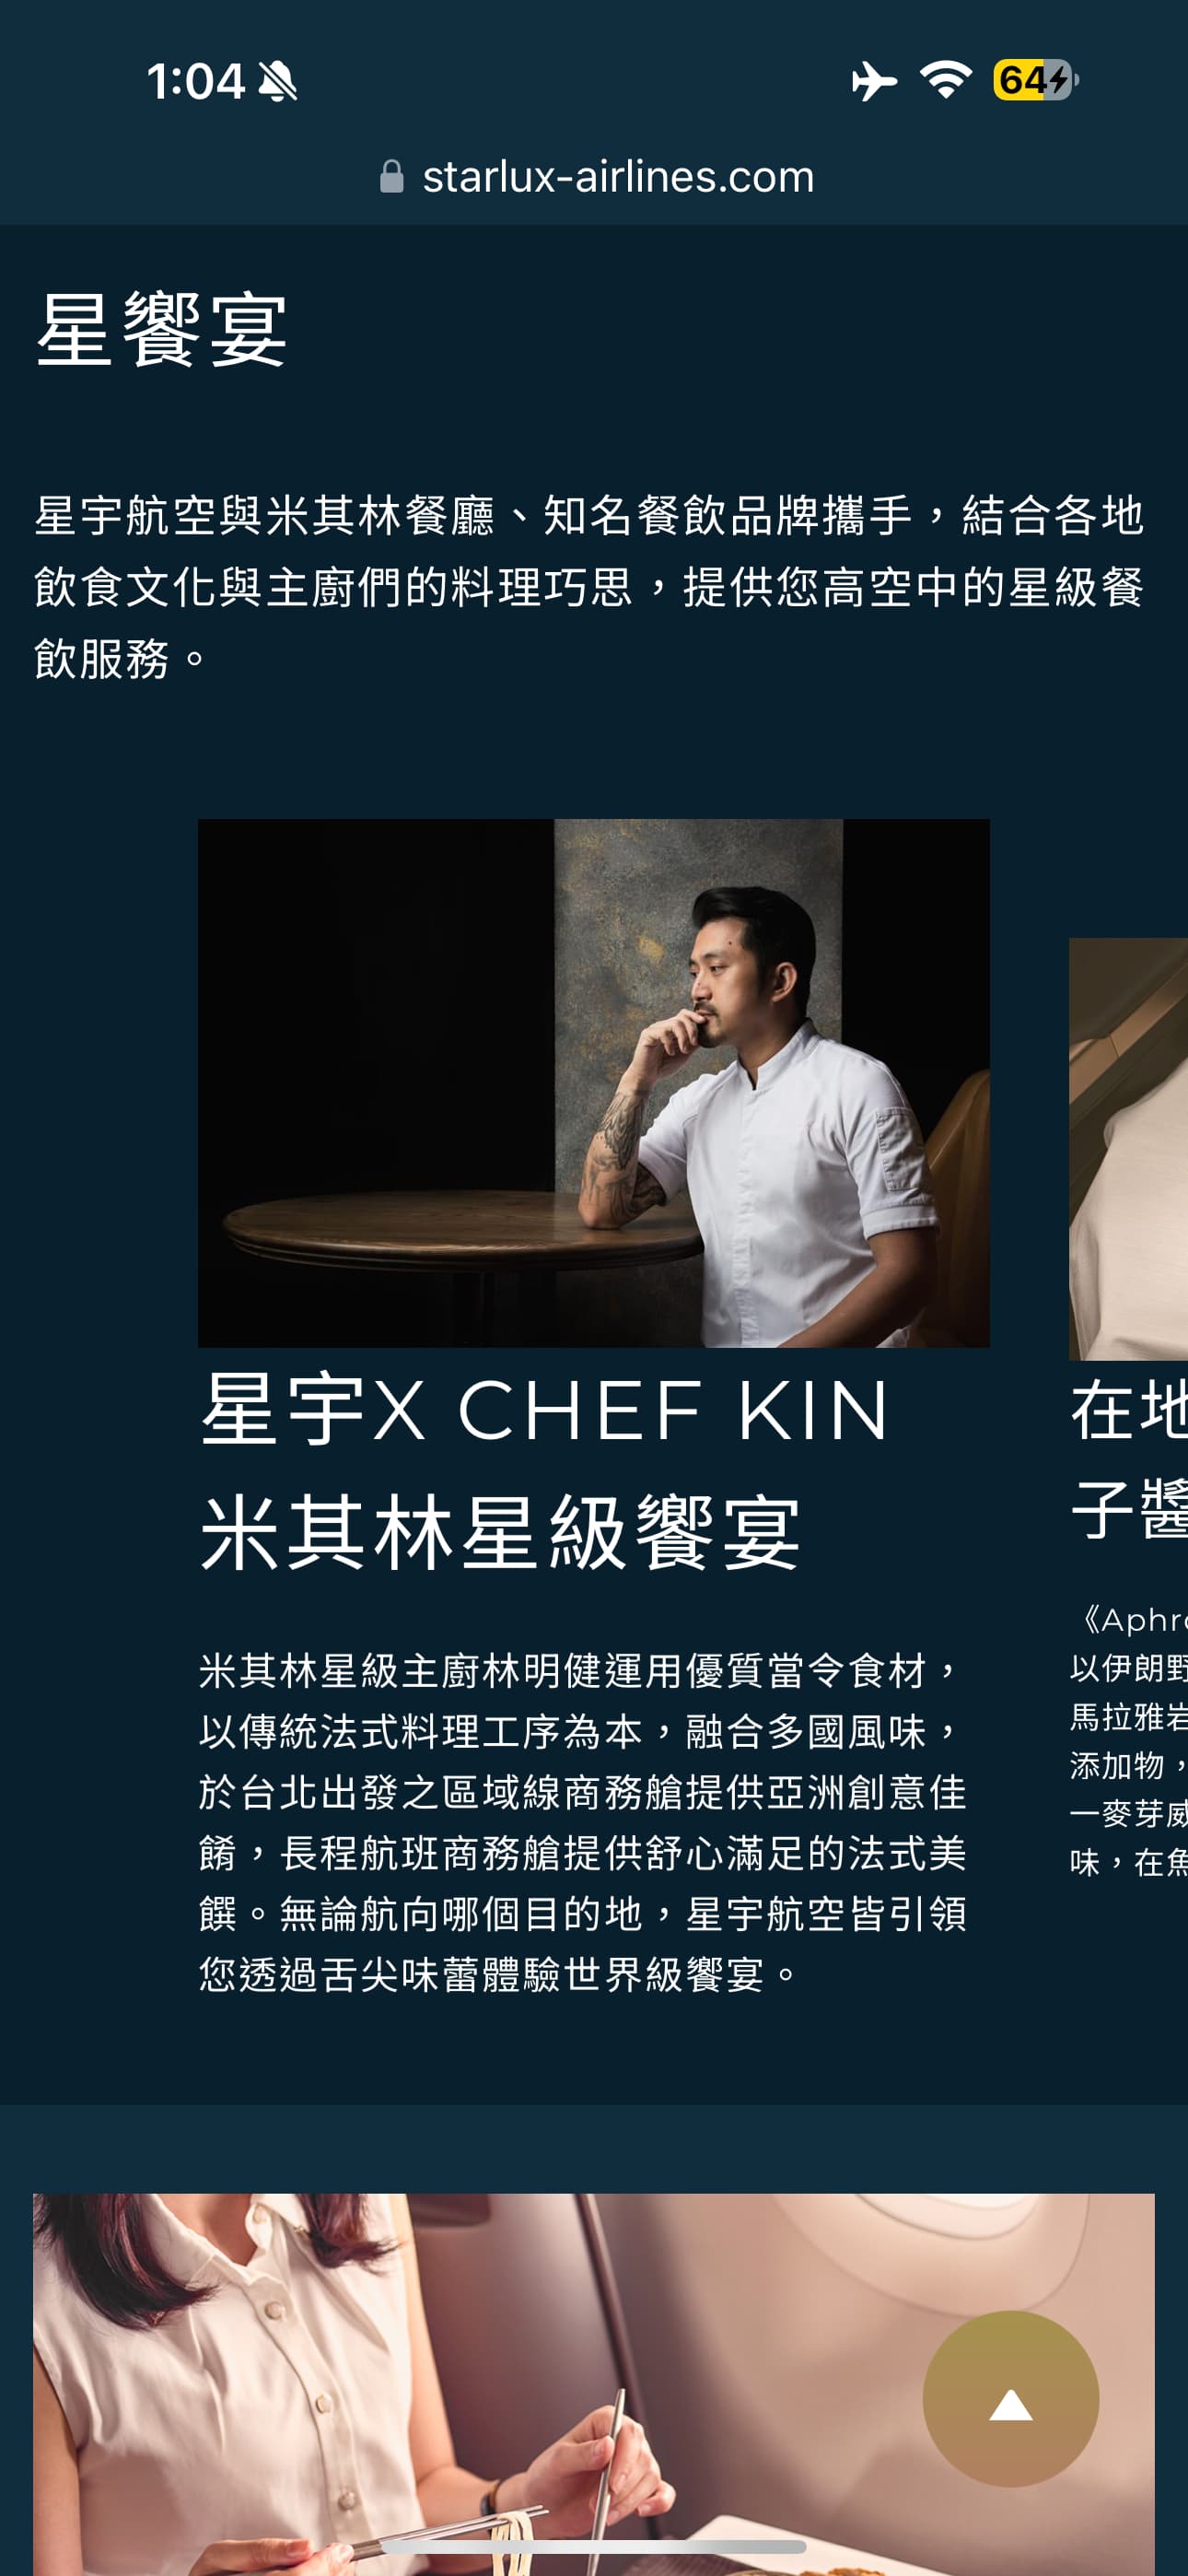1188x2576 pixels.
Task: Tap the Aphro description on next card
Action: pos(1129,1740)
